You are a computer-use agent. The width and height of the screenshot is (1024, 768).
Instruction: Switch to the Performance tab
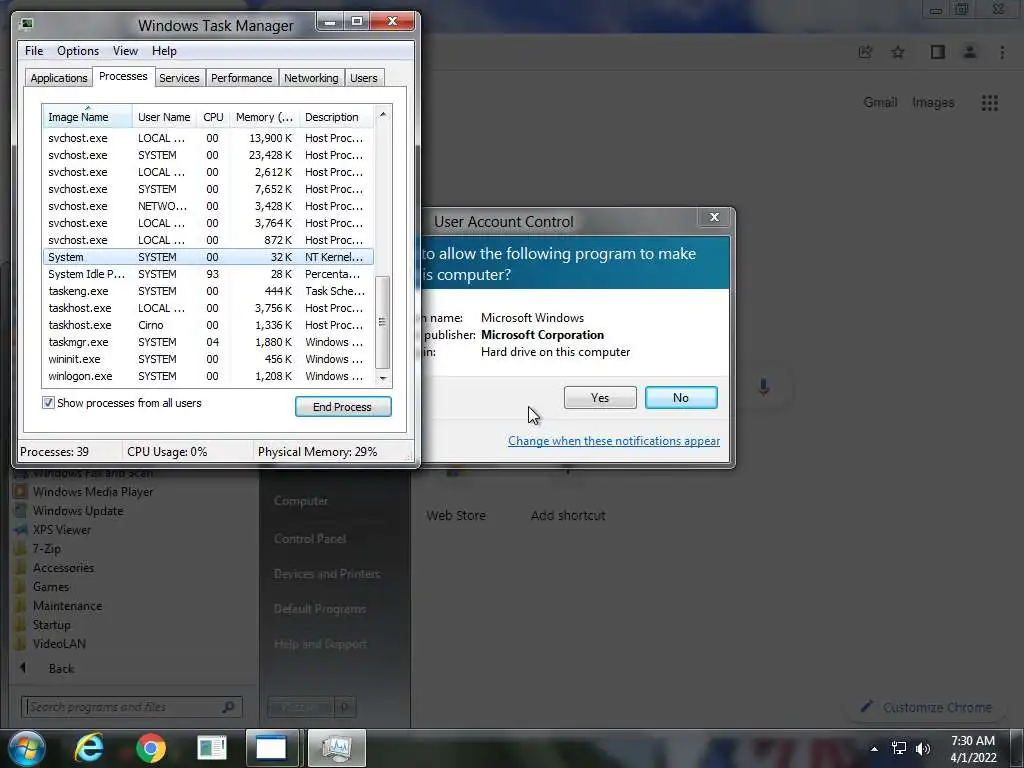coord(241,78)
